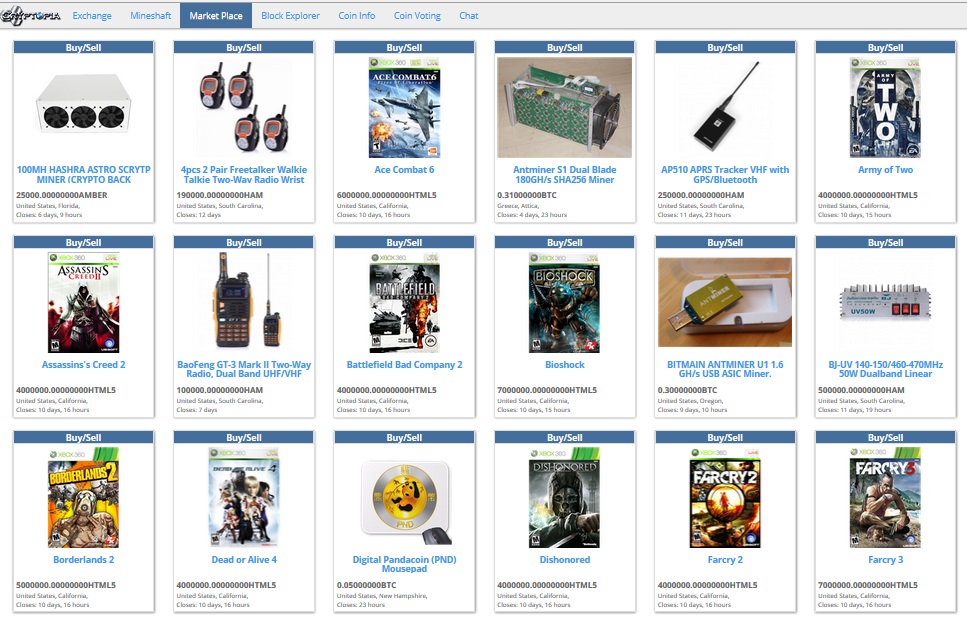
Task: Click the 'United States, Oregon,' location
Action: [x=689, y=401]
